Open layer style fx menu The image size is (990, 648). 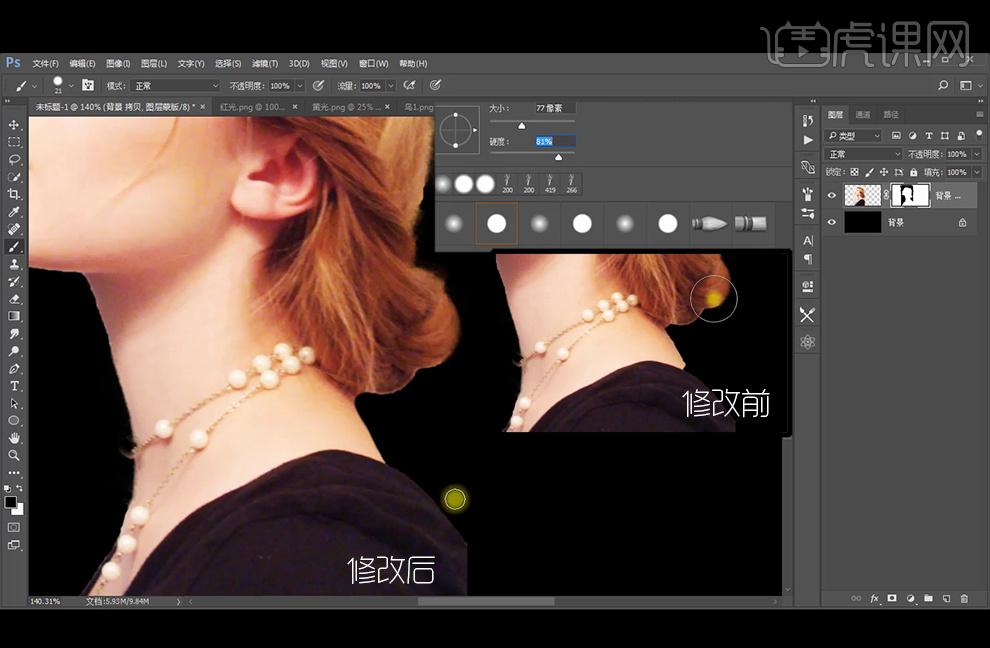click(x=874, y=598)
